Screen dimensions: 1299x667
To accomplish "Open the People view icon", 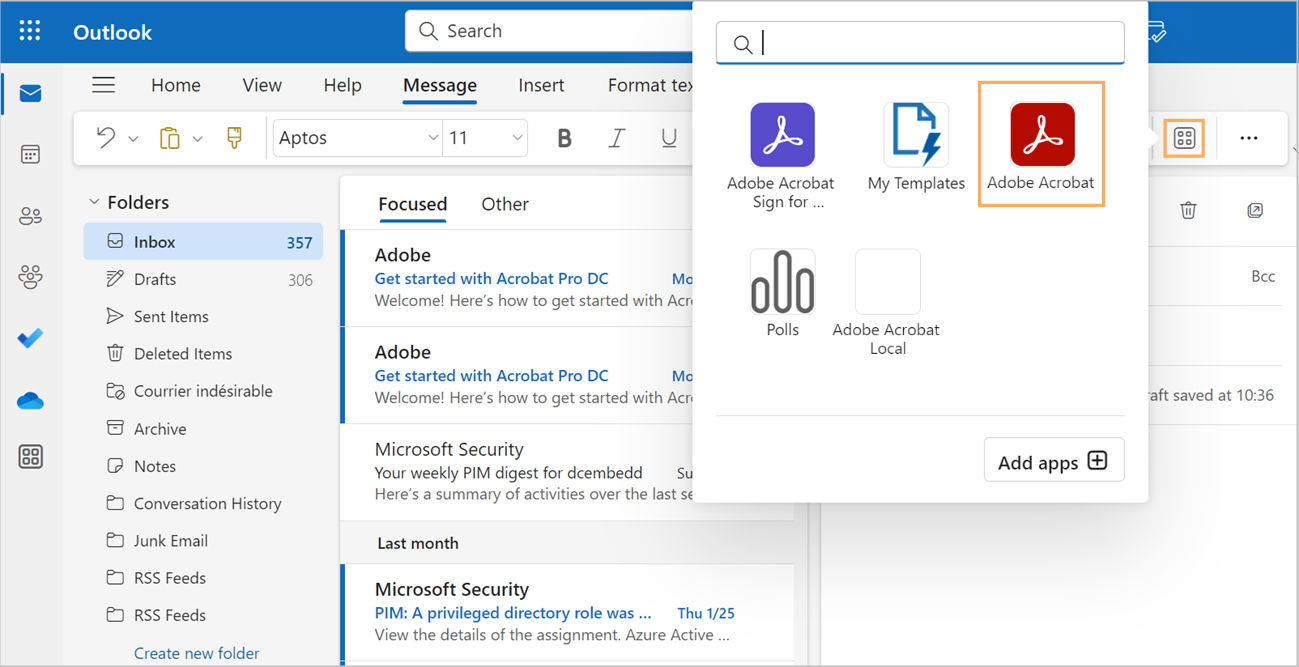I will (x=29, y=215).
